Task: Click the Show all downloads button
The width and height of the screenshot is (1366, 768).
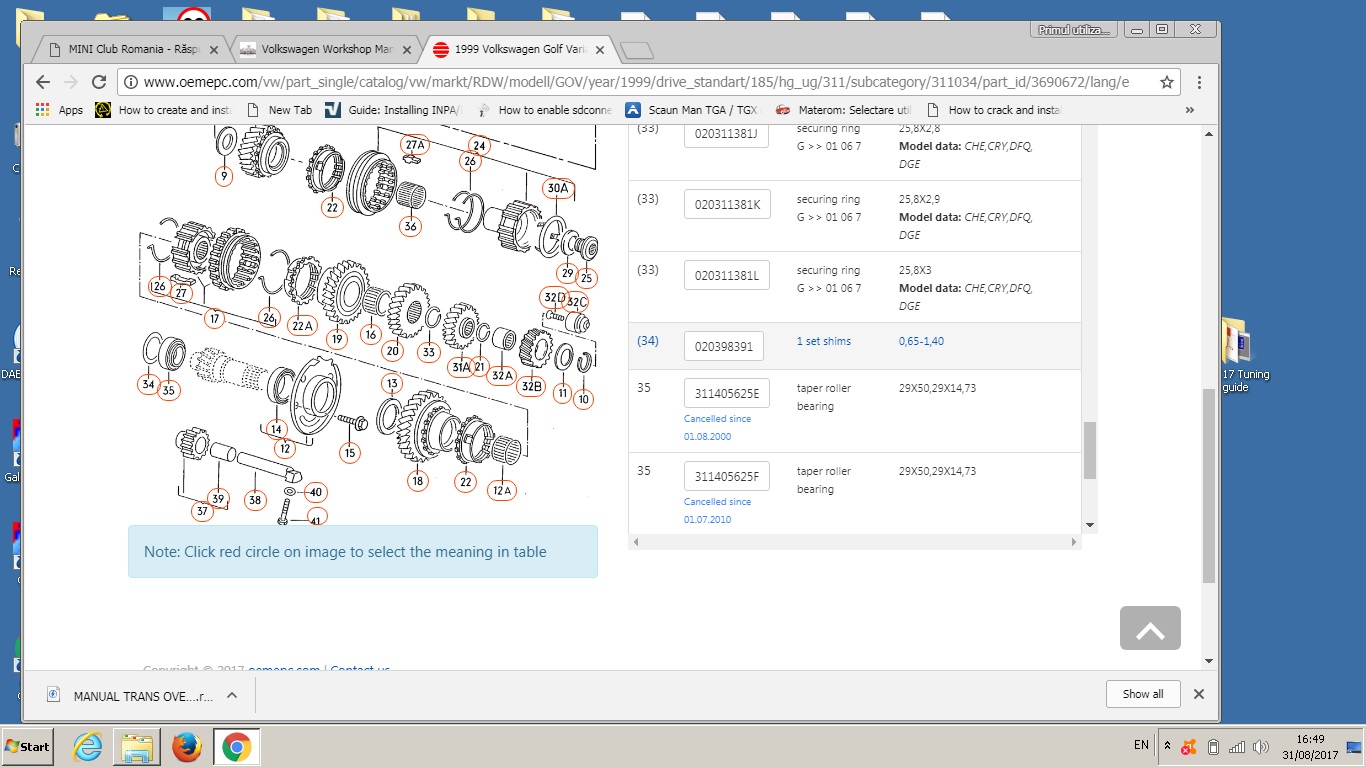Action: point(1143,694)
